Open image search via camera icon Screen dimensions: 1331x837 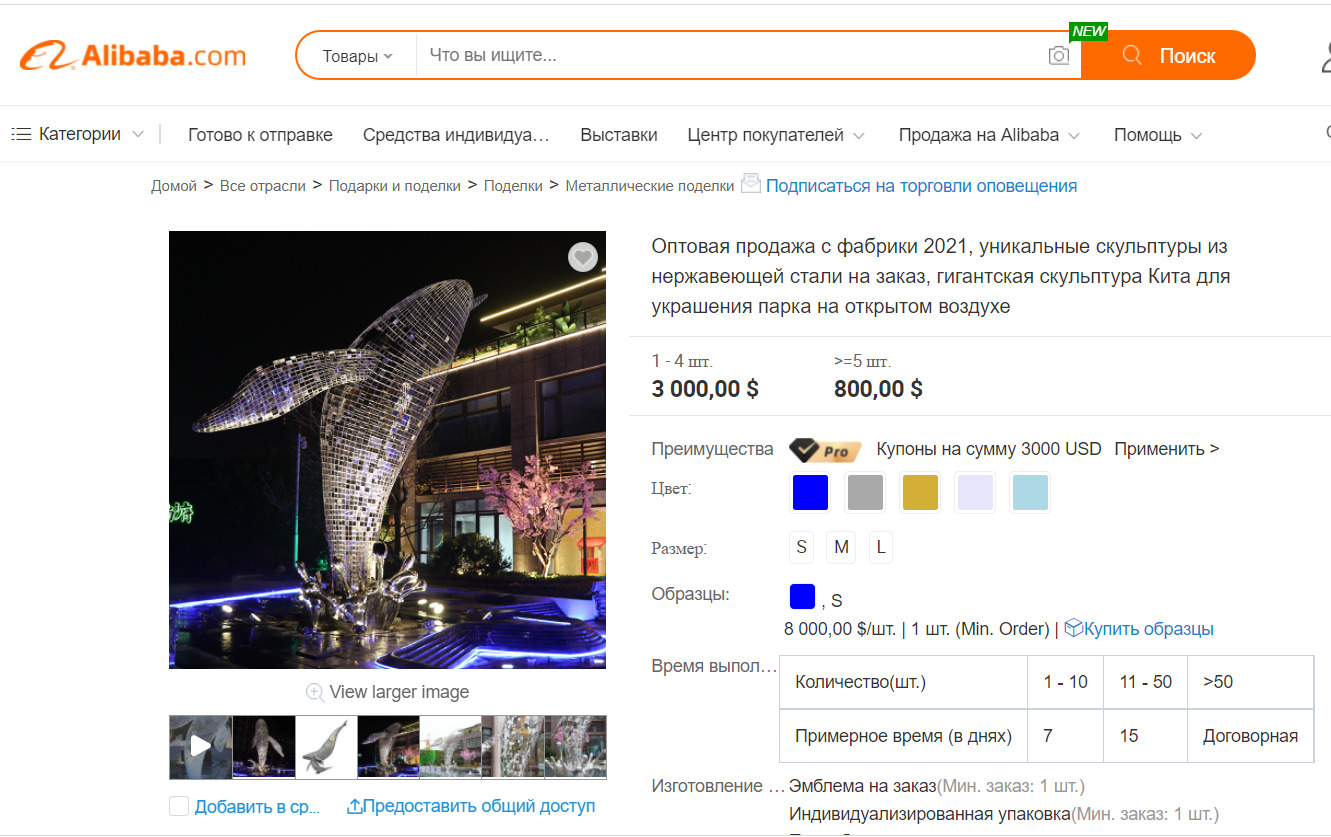click(x=1059, y=56)
